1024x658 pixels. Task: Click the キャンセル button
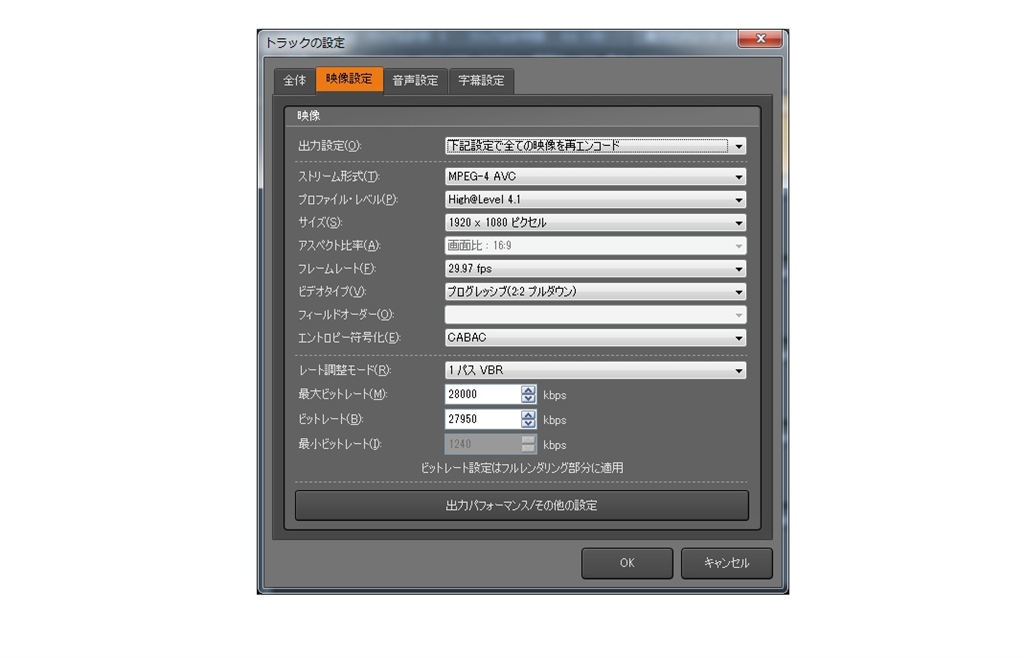(726, 563)
